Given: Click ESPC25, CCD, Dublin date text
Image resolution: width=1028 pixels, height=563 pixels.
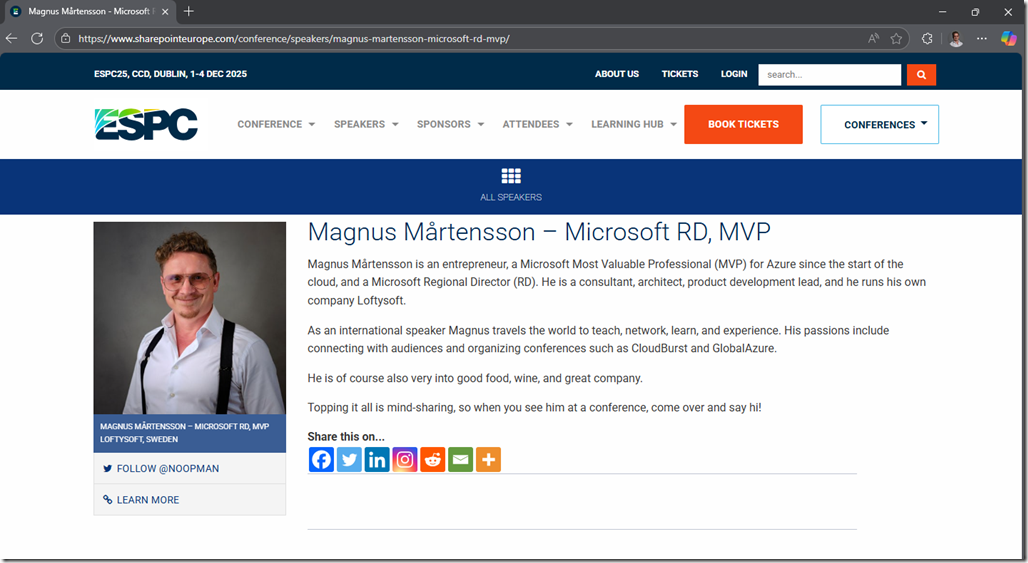Looking at the screenshot, I should click(x=170, y=74).
